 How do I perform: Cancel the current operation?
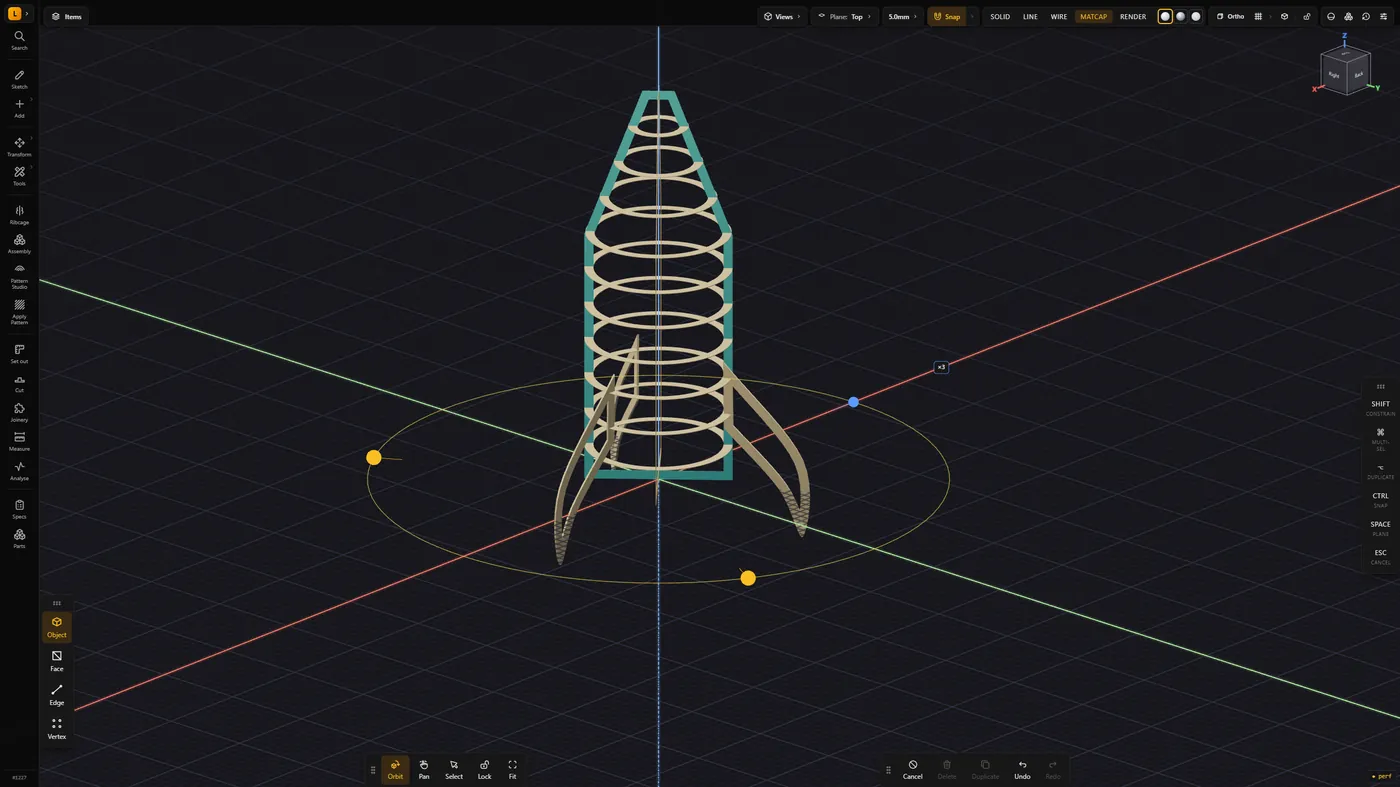click(x=913, y=769)
